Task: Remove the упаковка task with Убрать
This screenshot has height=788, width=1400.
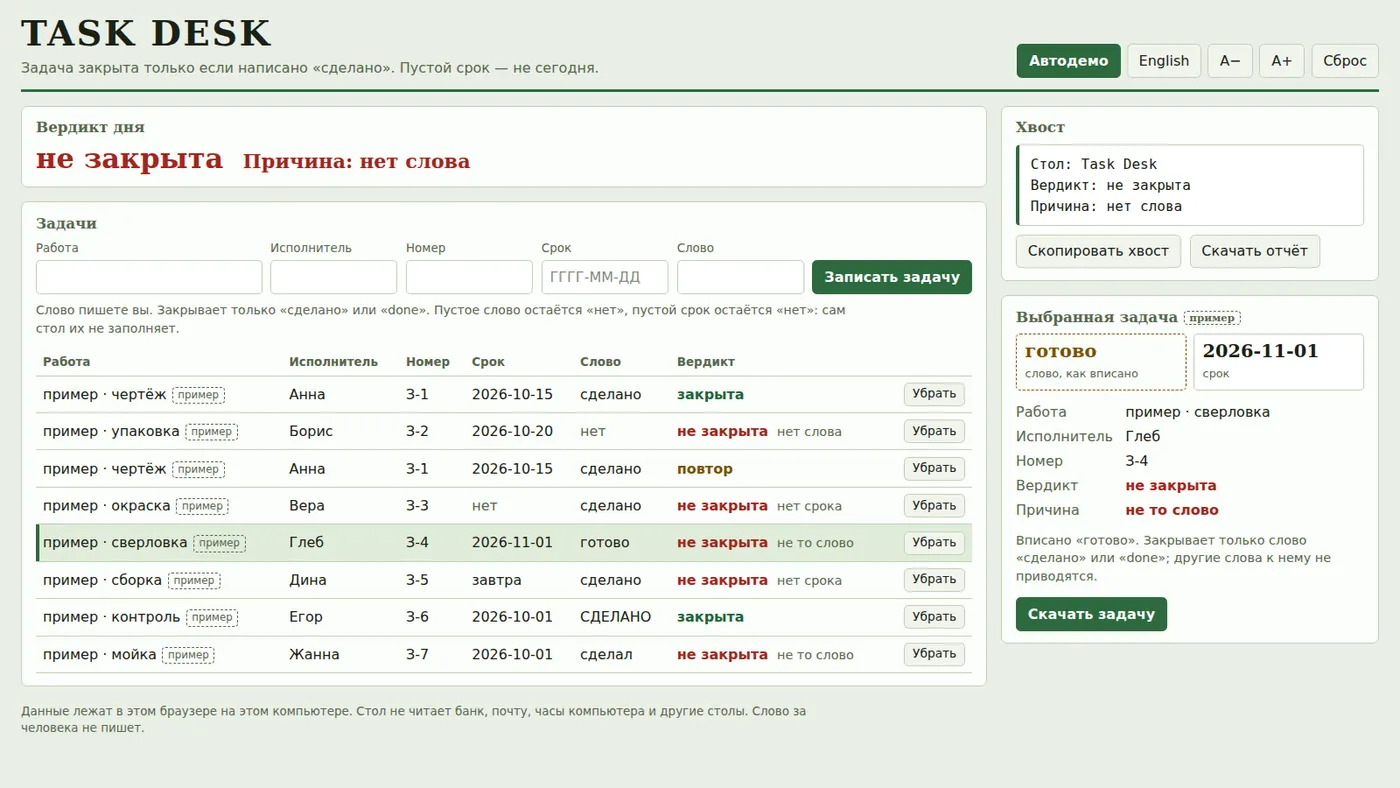Action: coord(934,431)
